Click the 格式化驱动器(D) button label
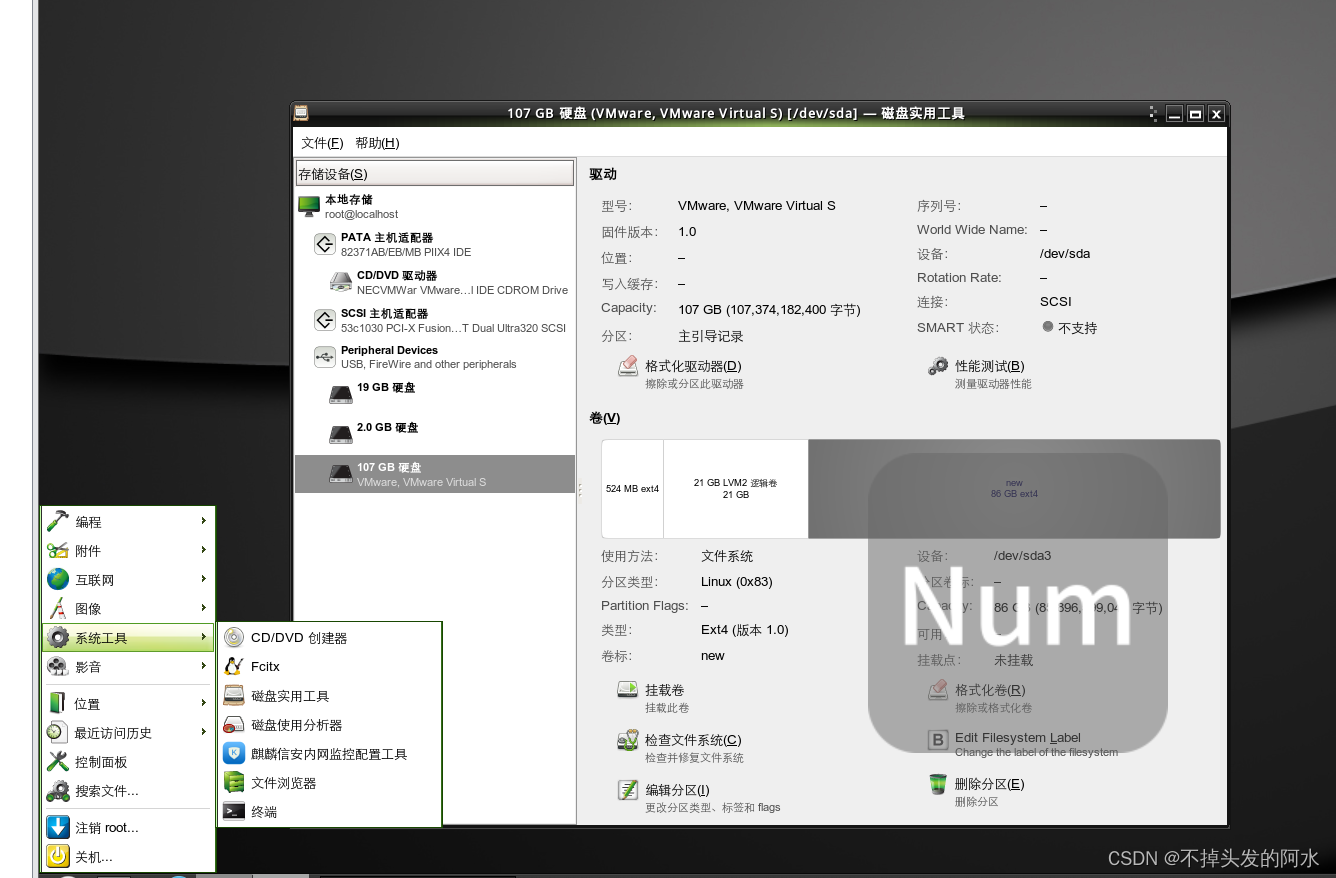 tap(693, 366)
